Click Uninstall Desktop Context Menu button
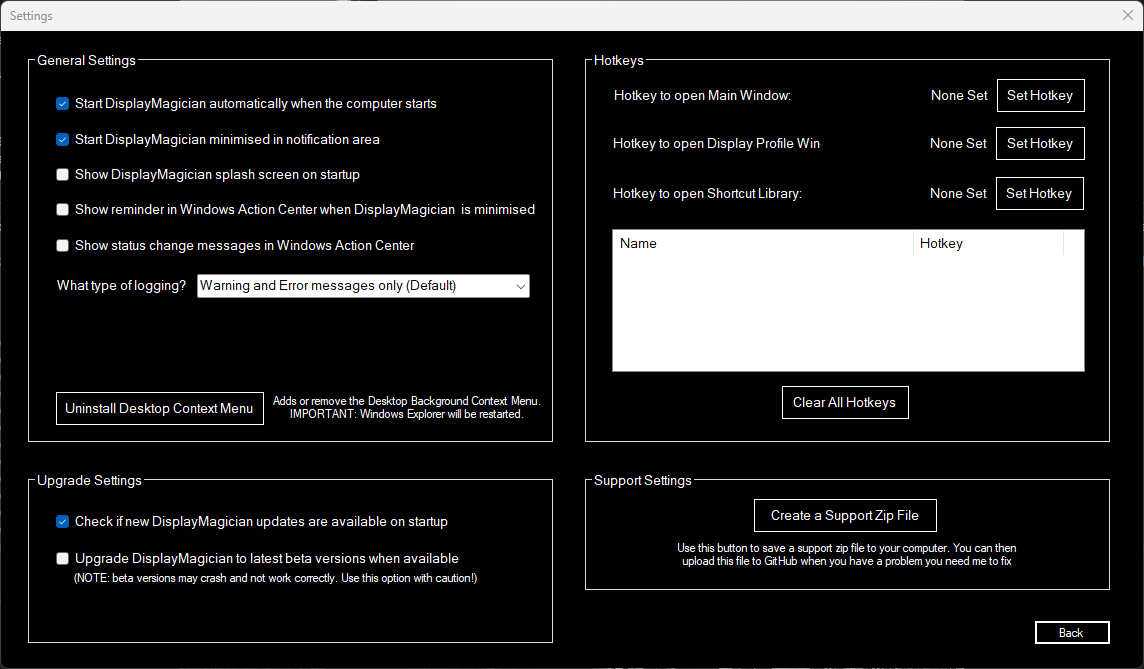The image size is (1144, 669). click(160, 409)
